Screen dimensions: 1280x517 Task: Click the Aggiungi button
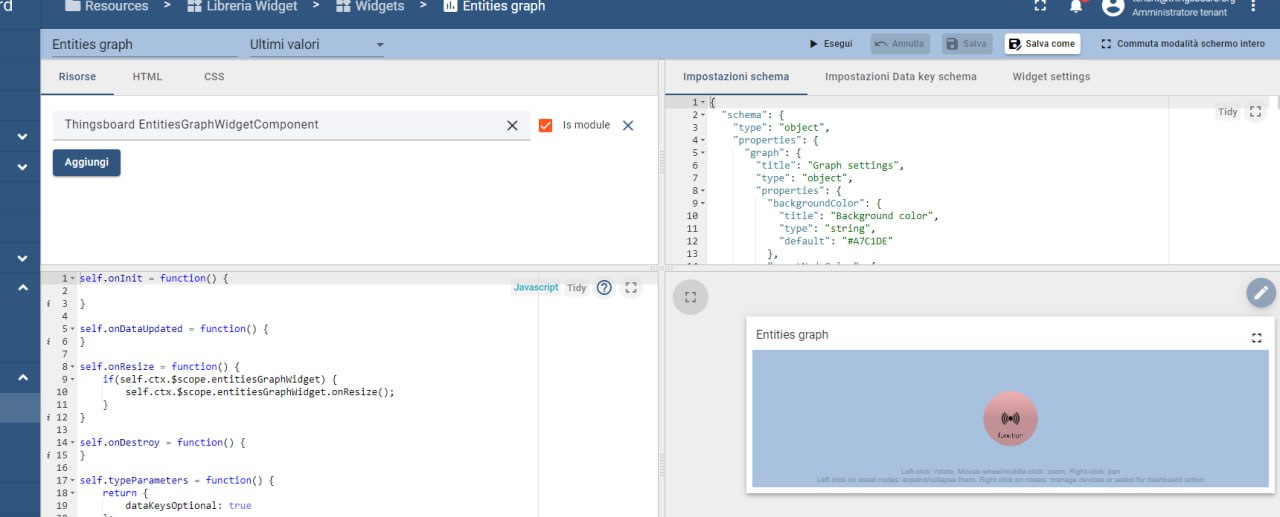click(86, 162)
